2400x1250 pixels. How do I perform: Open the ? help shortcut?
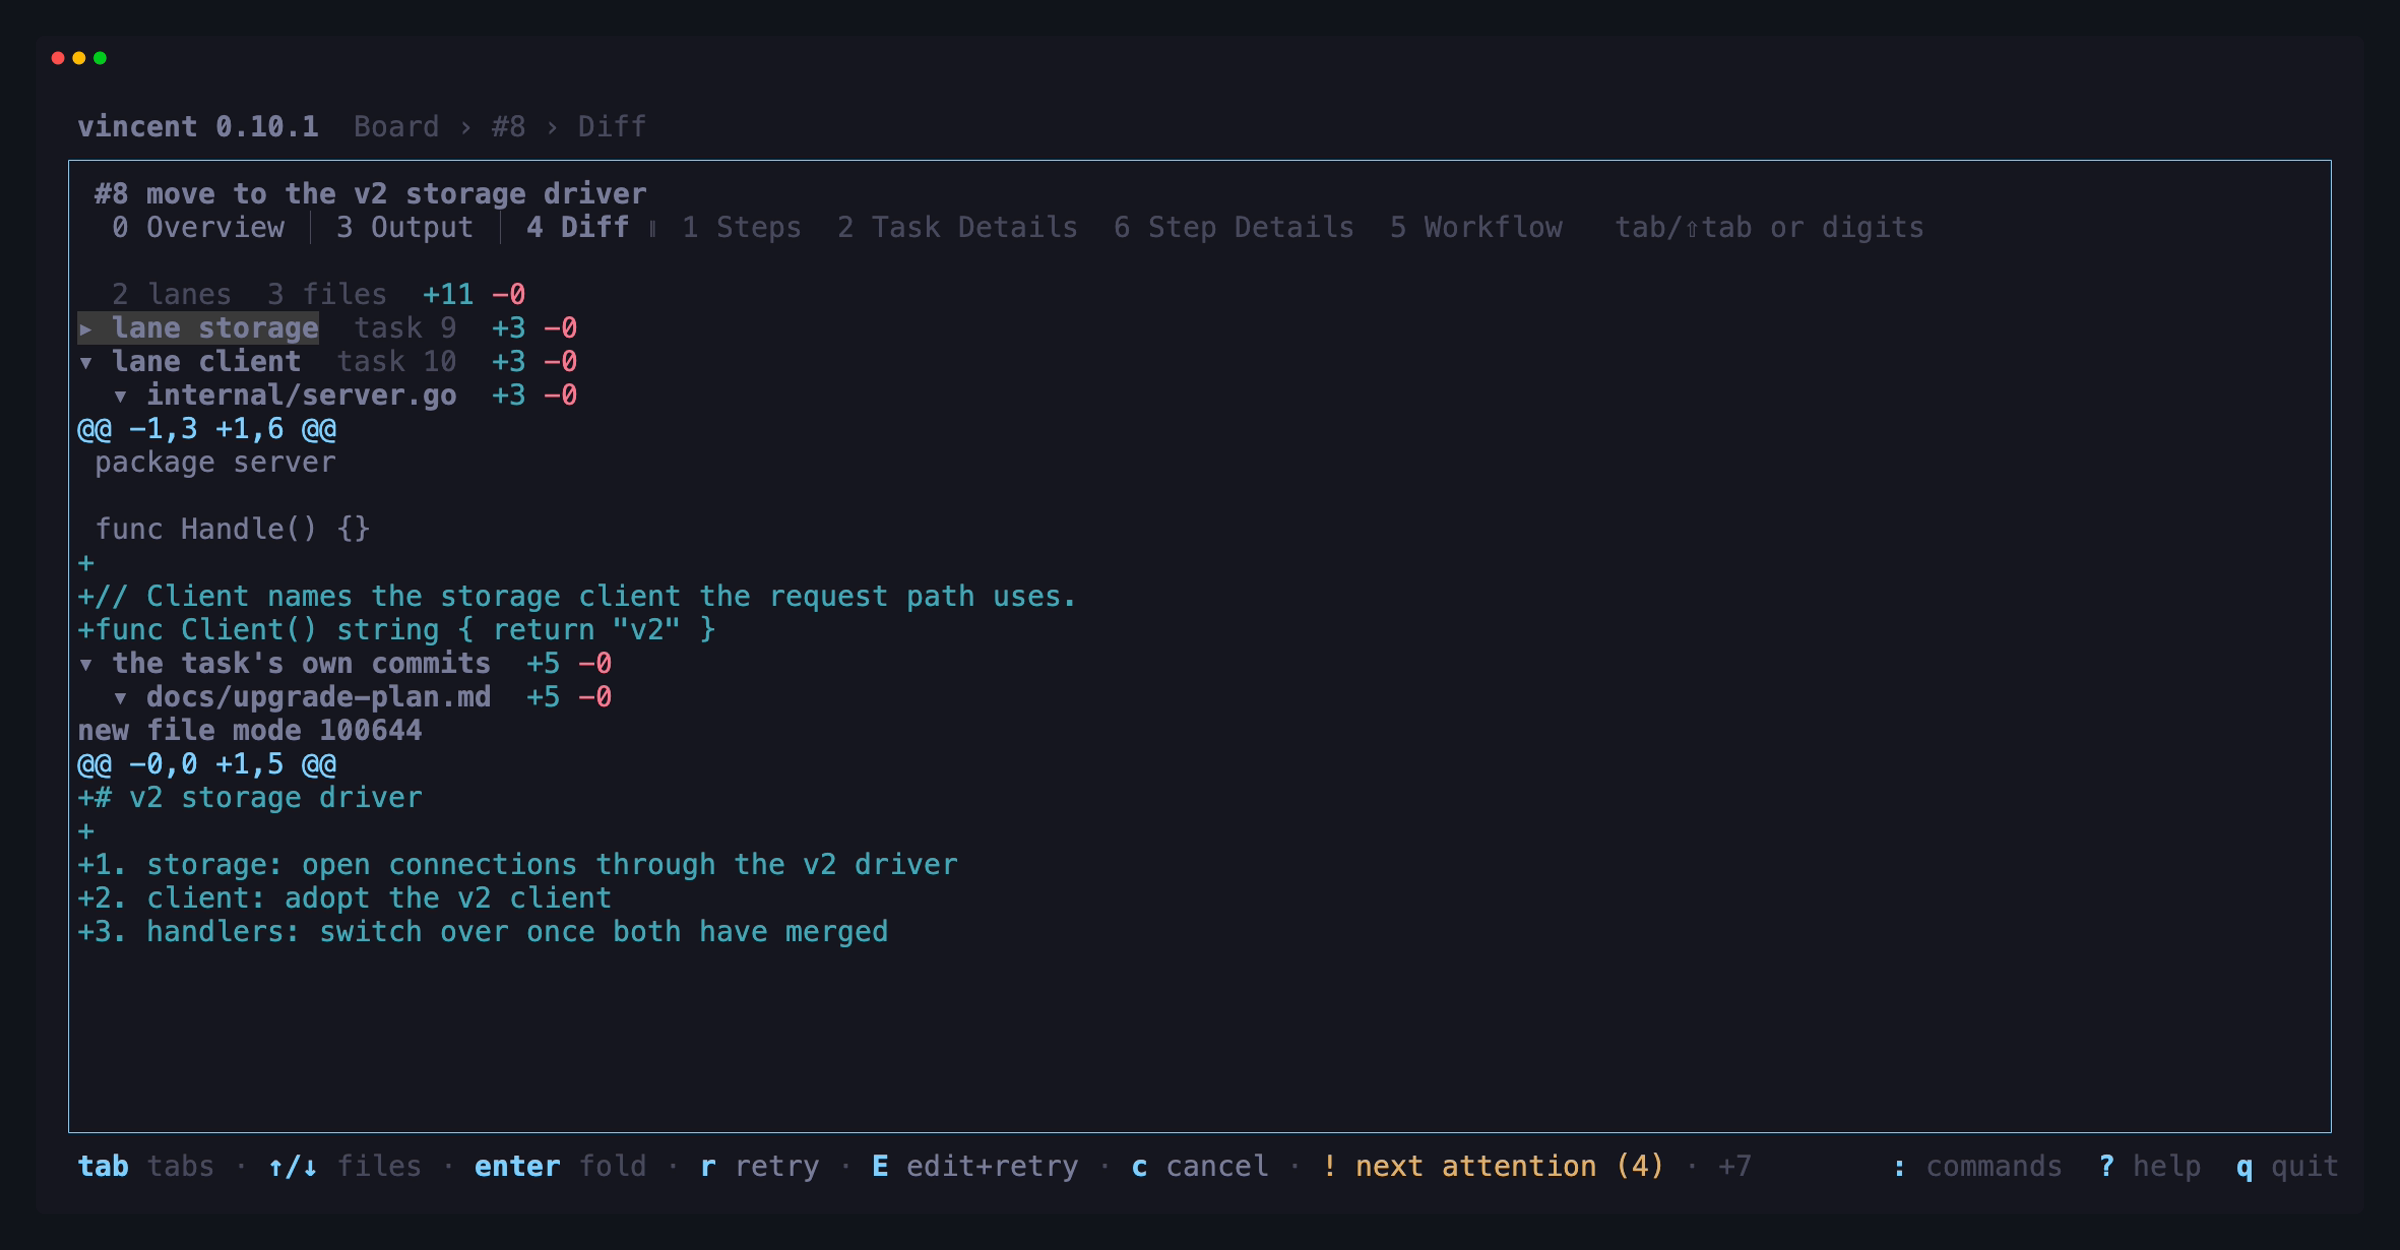2150,1167
